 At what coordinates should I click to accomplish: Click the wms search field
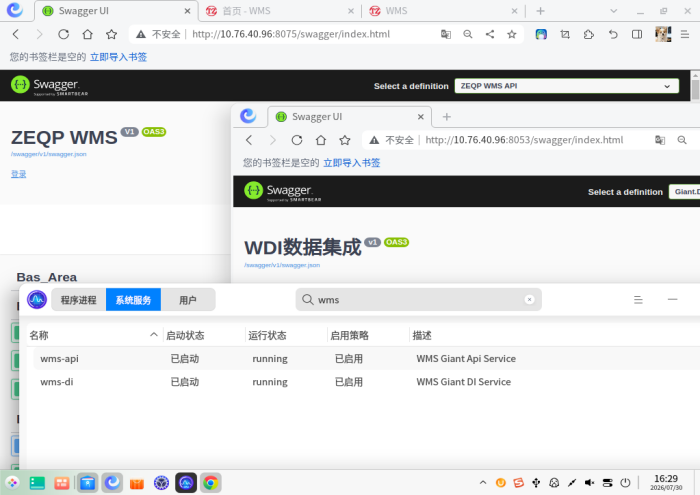[x=418, y=299]
